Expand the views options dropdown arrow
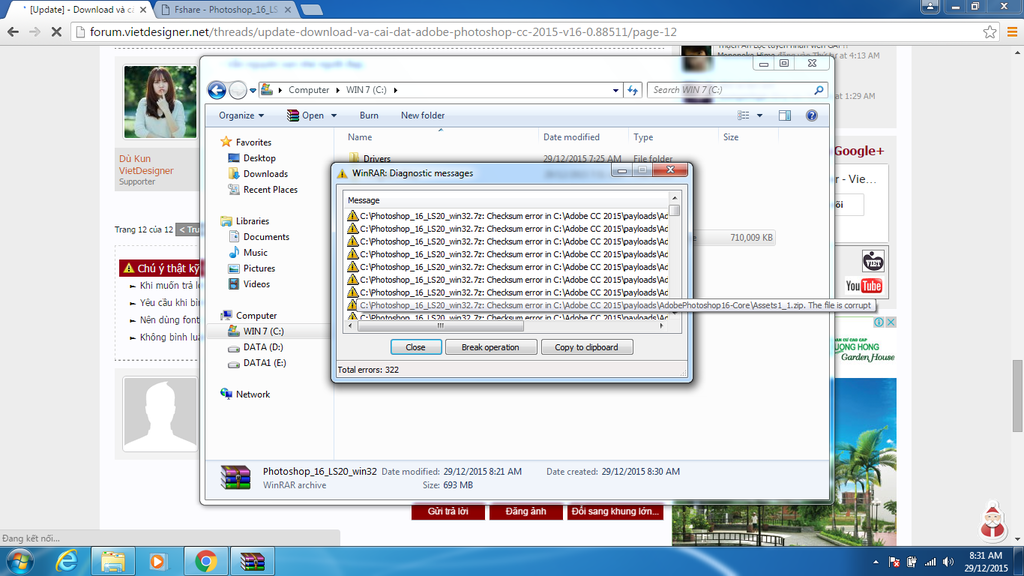Image resolution: width=1024 pixels, height=576 pixels. pos(760,116)
